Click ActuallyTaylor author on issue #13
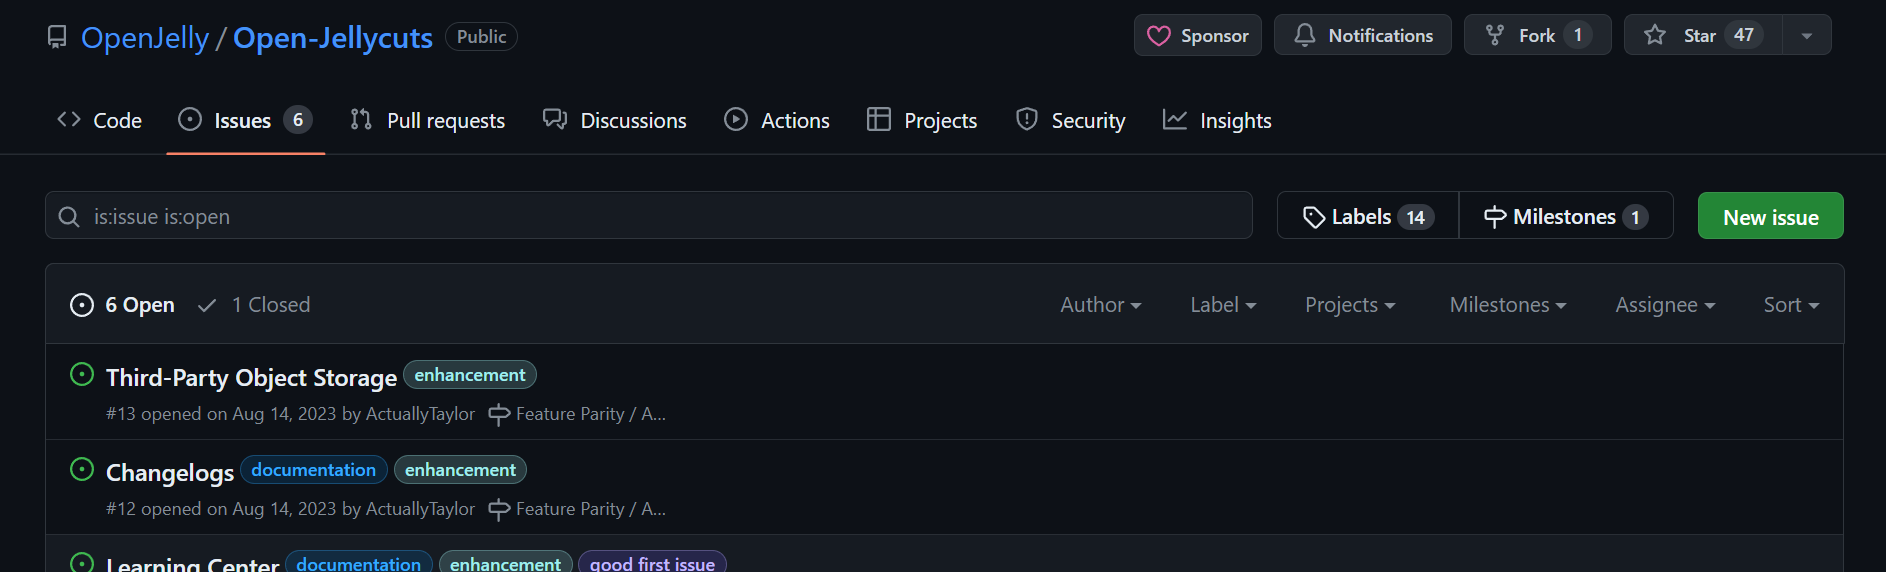1886x572 pixels. coord(420,414)
